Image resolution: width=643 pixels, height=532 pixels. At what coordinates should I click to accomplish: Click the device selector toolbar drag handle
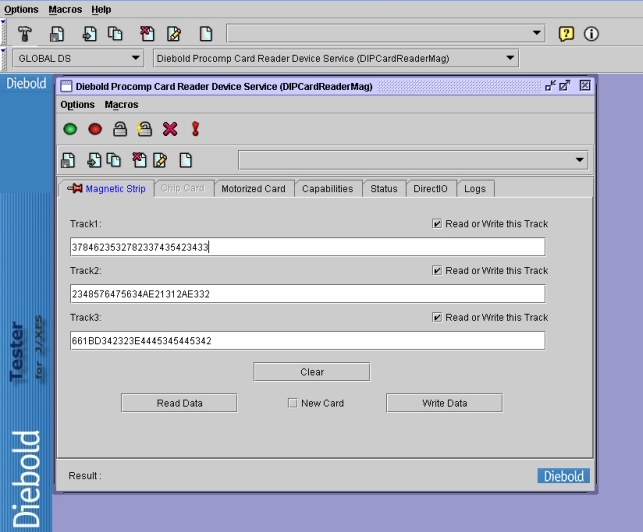coord(4,59)
